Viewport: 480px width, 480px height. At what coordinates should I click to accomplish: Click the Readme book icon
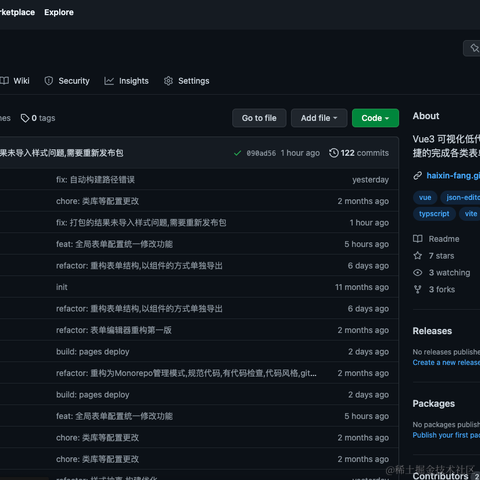pos(418,239)
